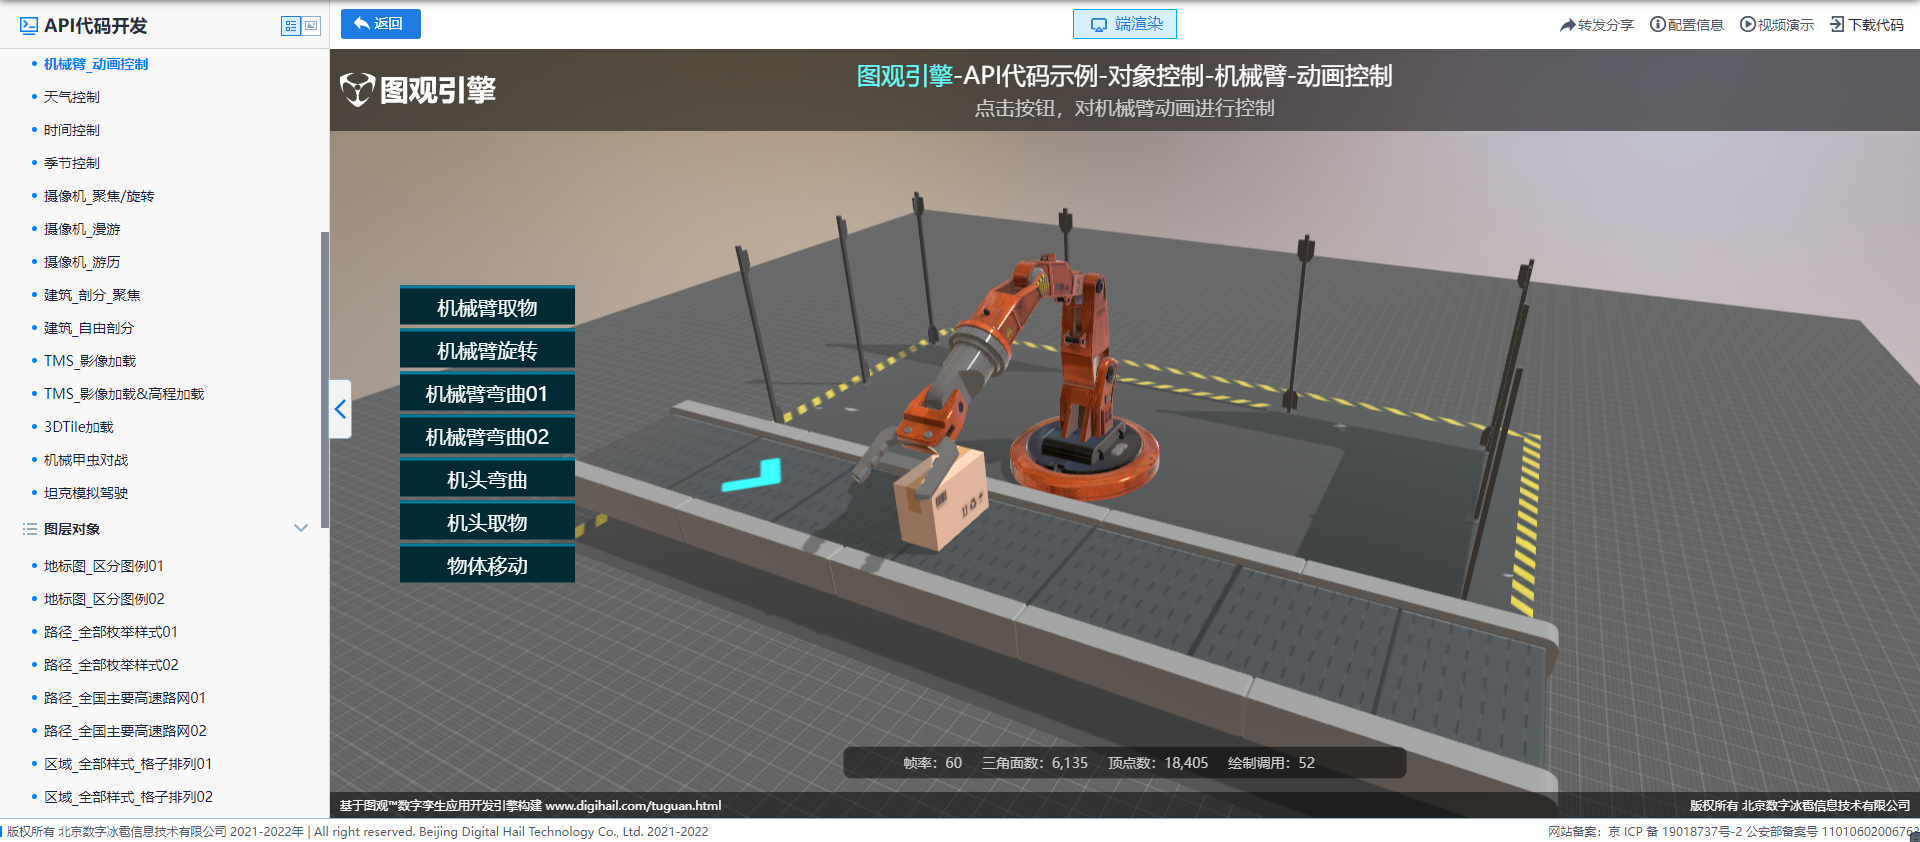
Task: Click the www.digihail.com/tuguan.html link text
Action: [633, 806]
